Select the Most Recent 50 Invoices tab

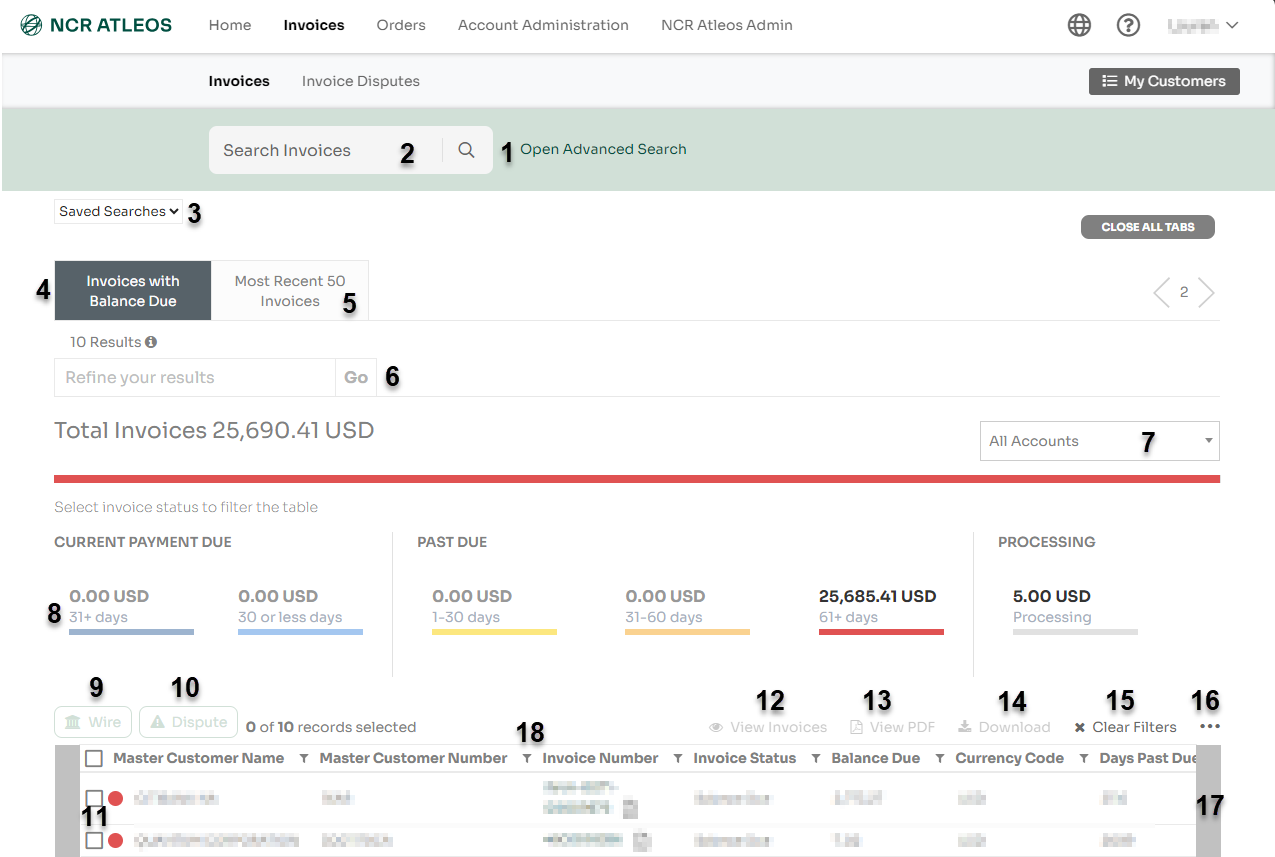289,290
